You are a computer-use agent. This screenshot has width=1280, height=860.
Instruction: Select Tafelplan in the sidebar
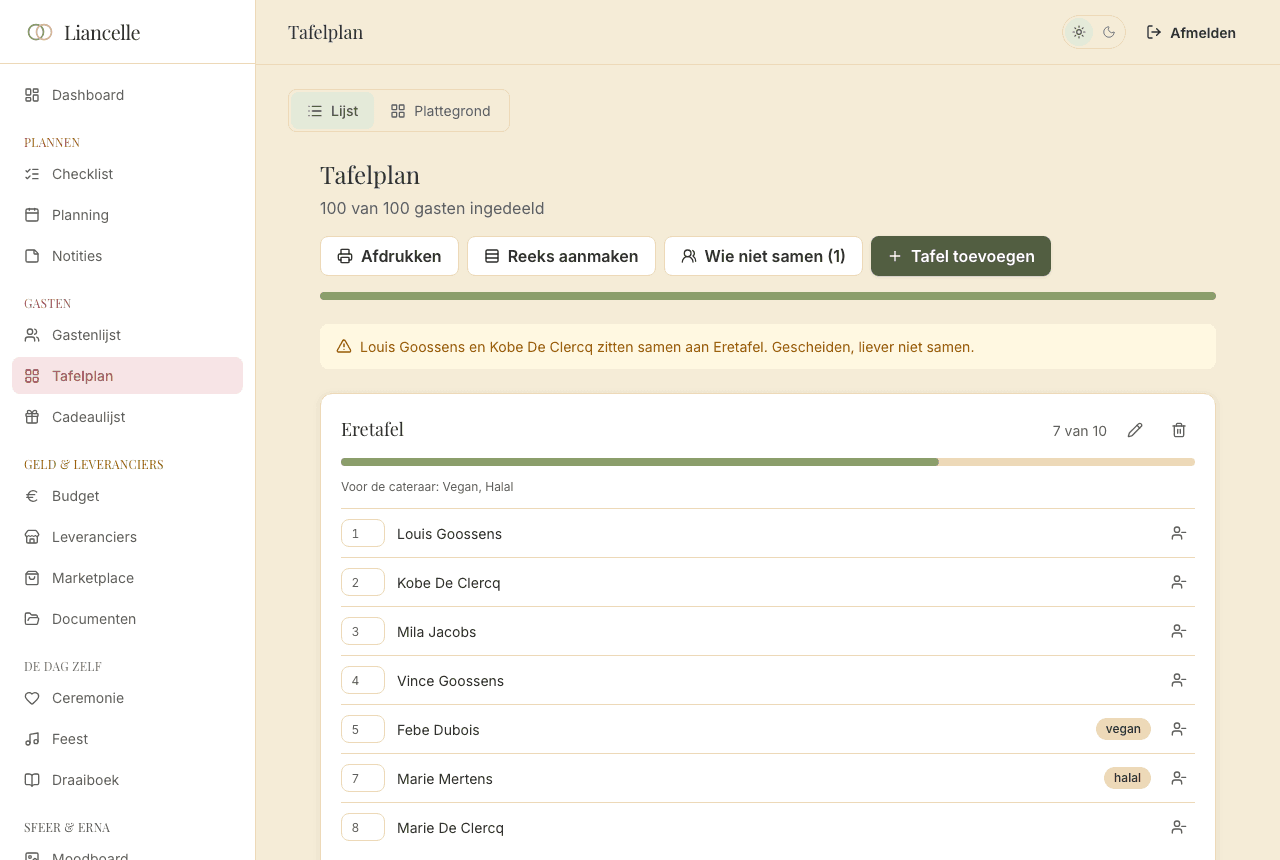tap(127, 376)
